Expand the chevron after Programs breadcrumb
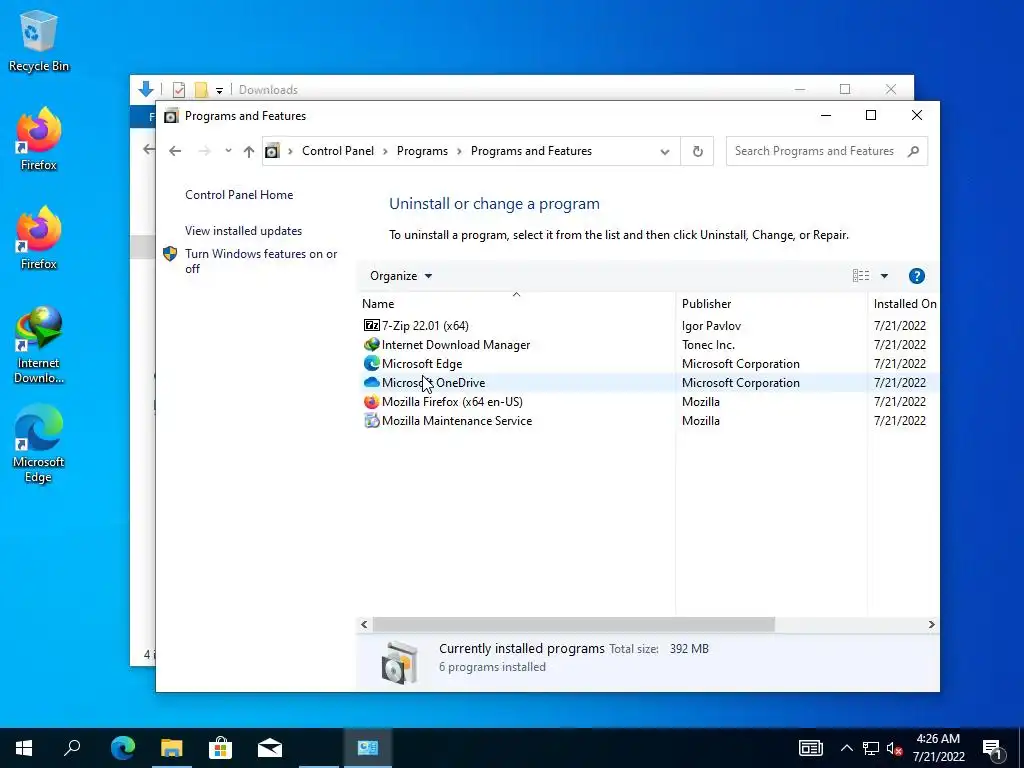 pos(459,152)
